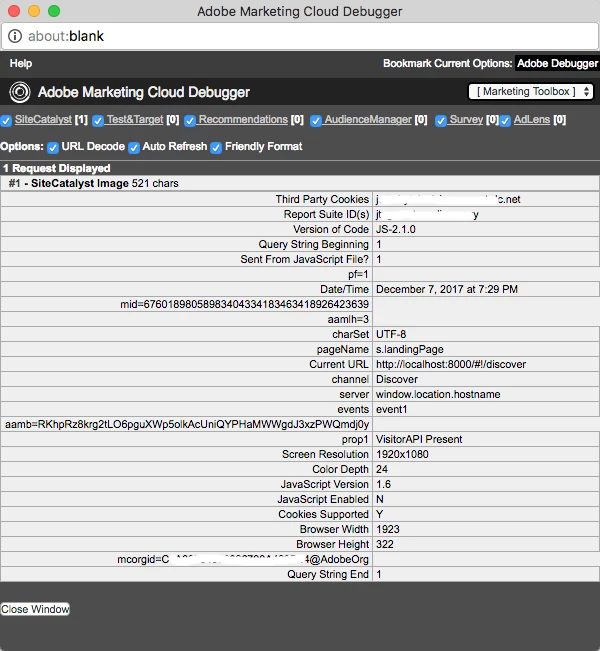
Task: Click the Adobe Debugger bookmark link
Action: [557, 63]
